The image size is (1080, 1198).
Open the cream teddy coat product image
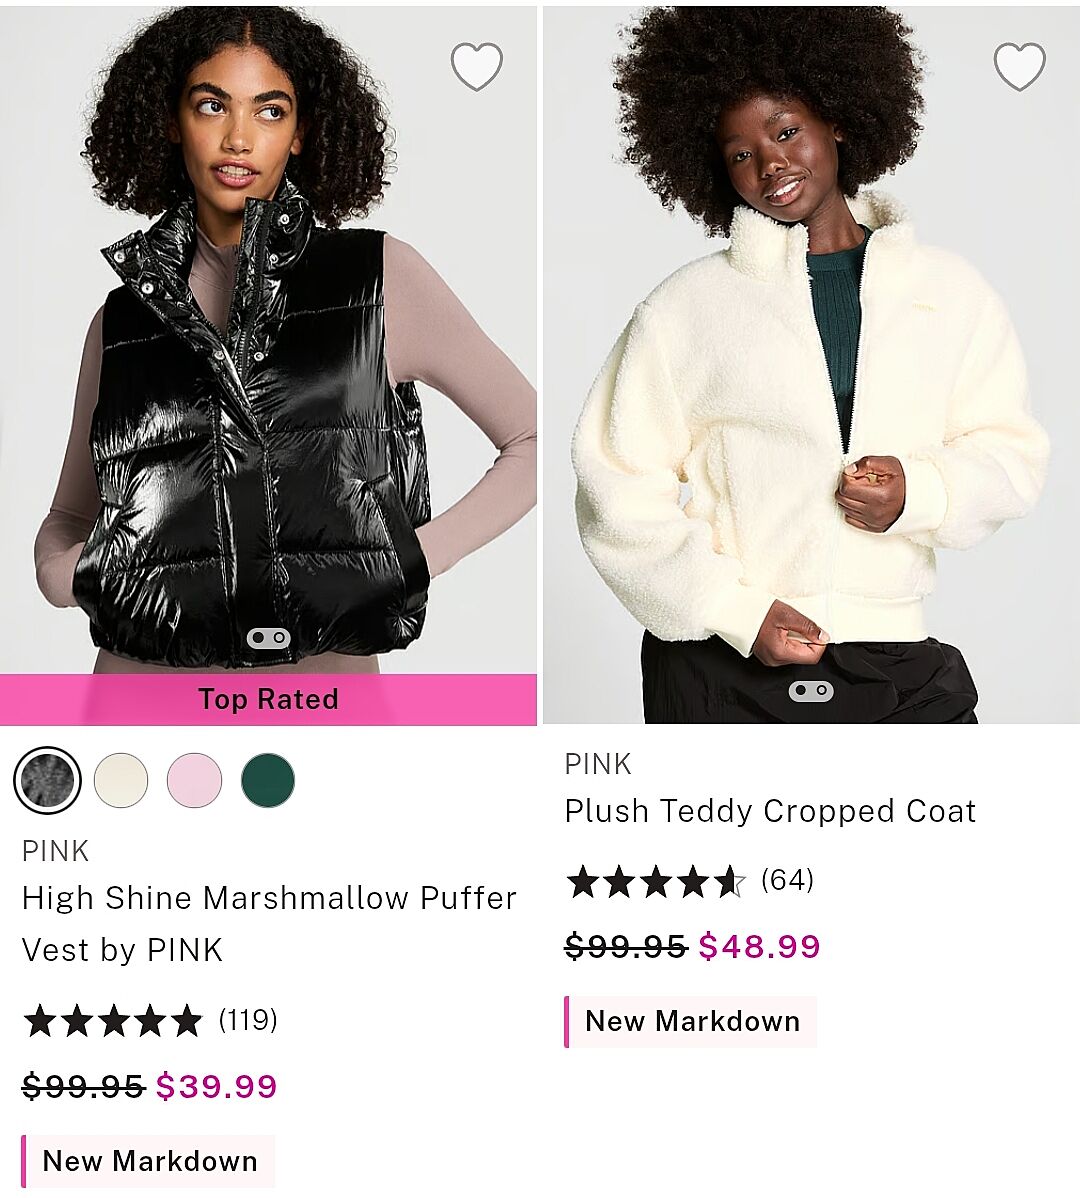811,364
